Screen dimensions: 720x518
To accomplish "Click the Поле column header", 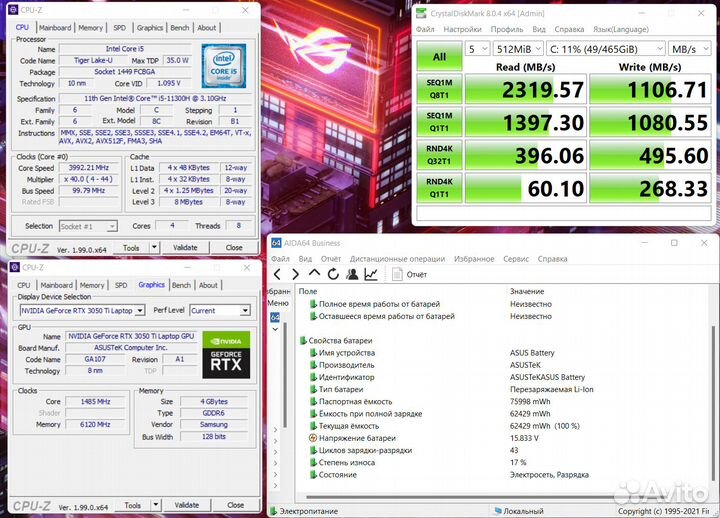I will [x=308, y=291].
